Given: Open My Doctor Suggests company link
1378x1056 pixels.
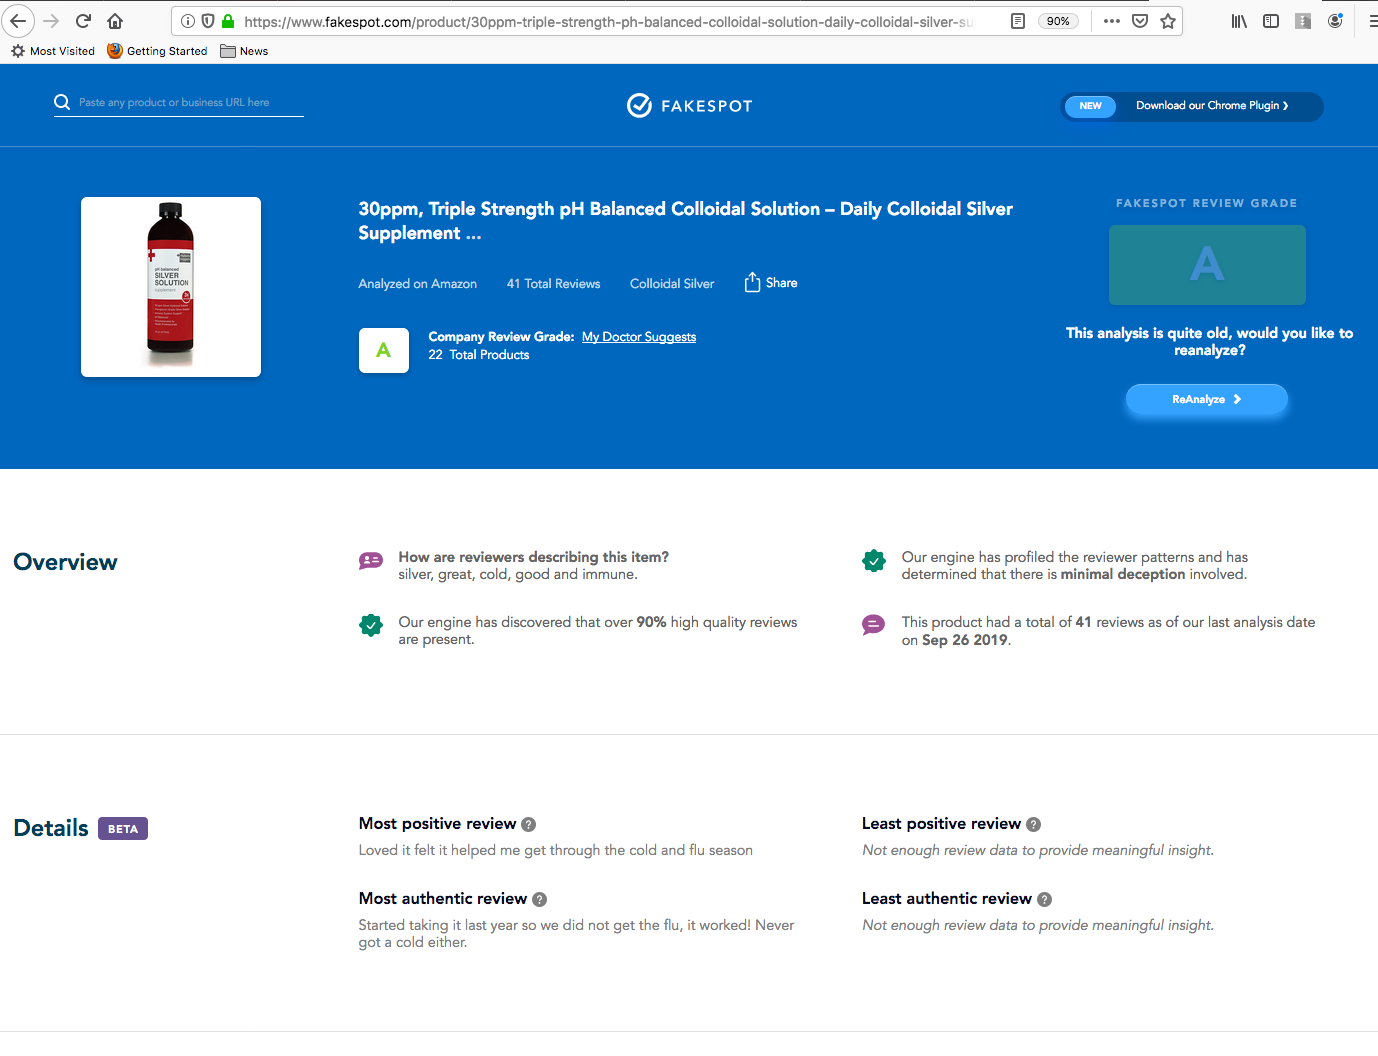Looking at the screenshot, I should click(639, 337).
